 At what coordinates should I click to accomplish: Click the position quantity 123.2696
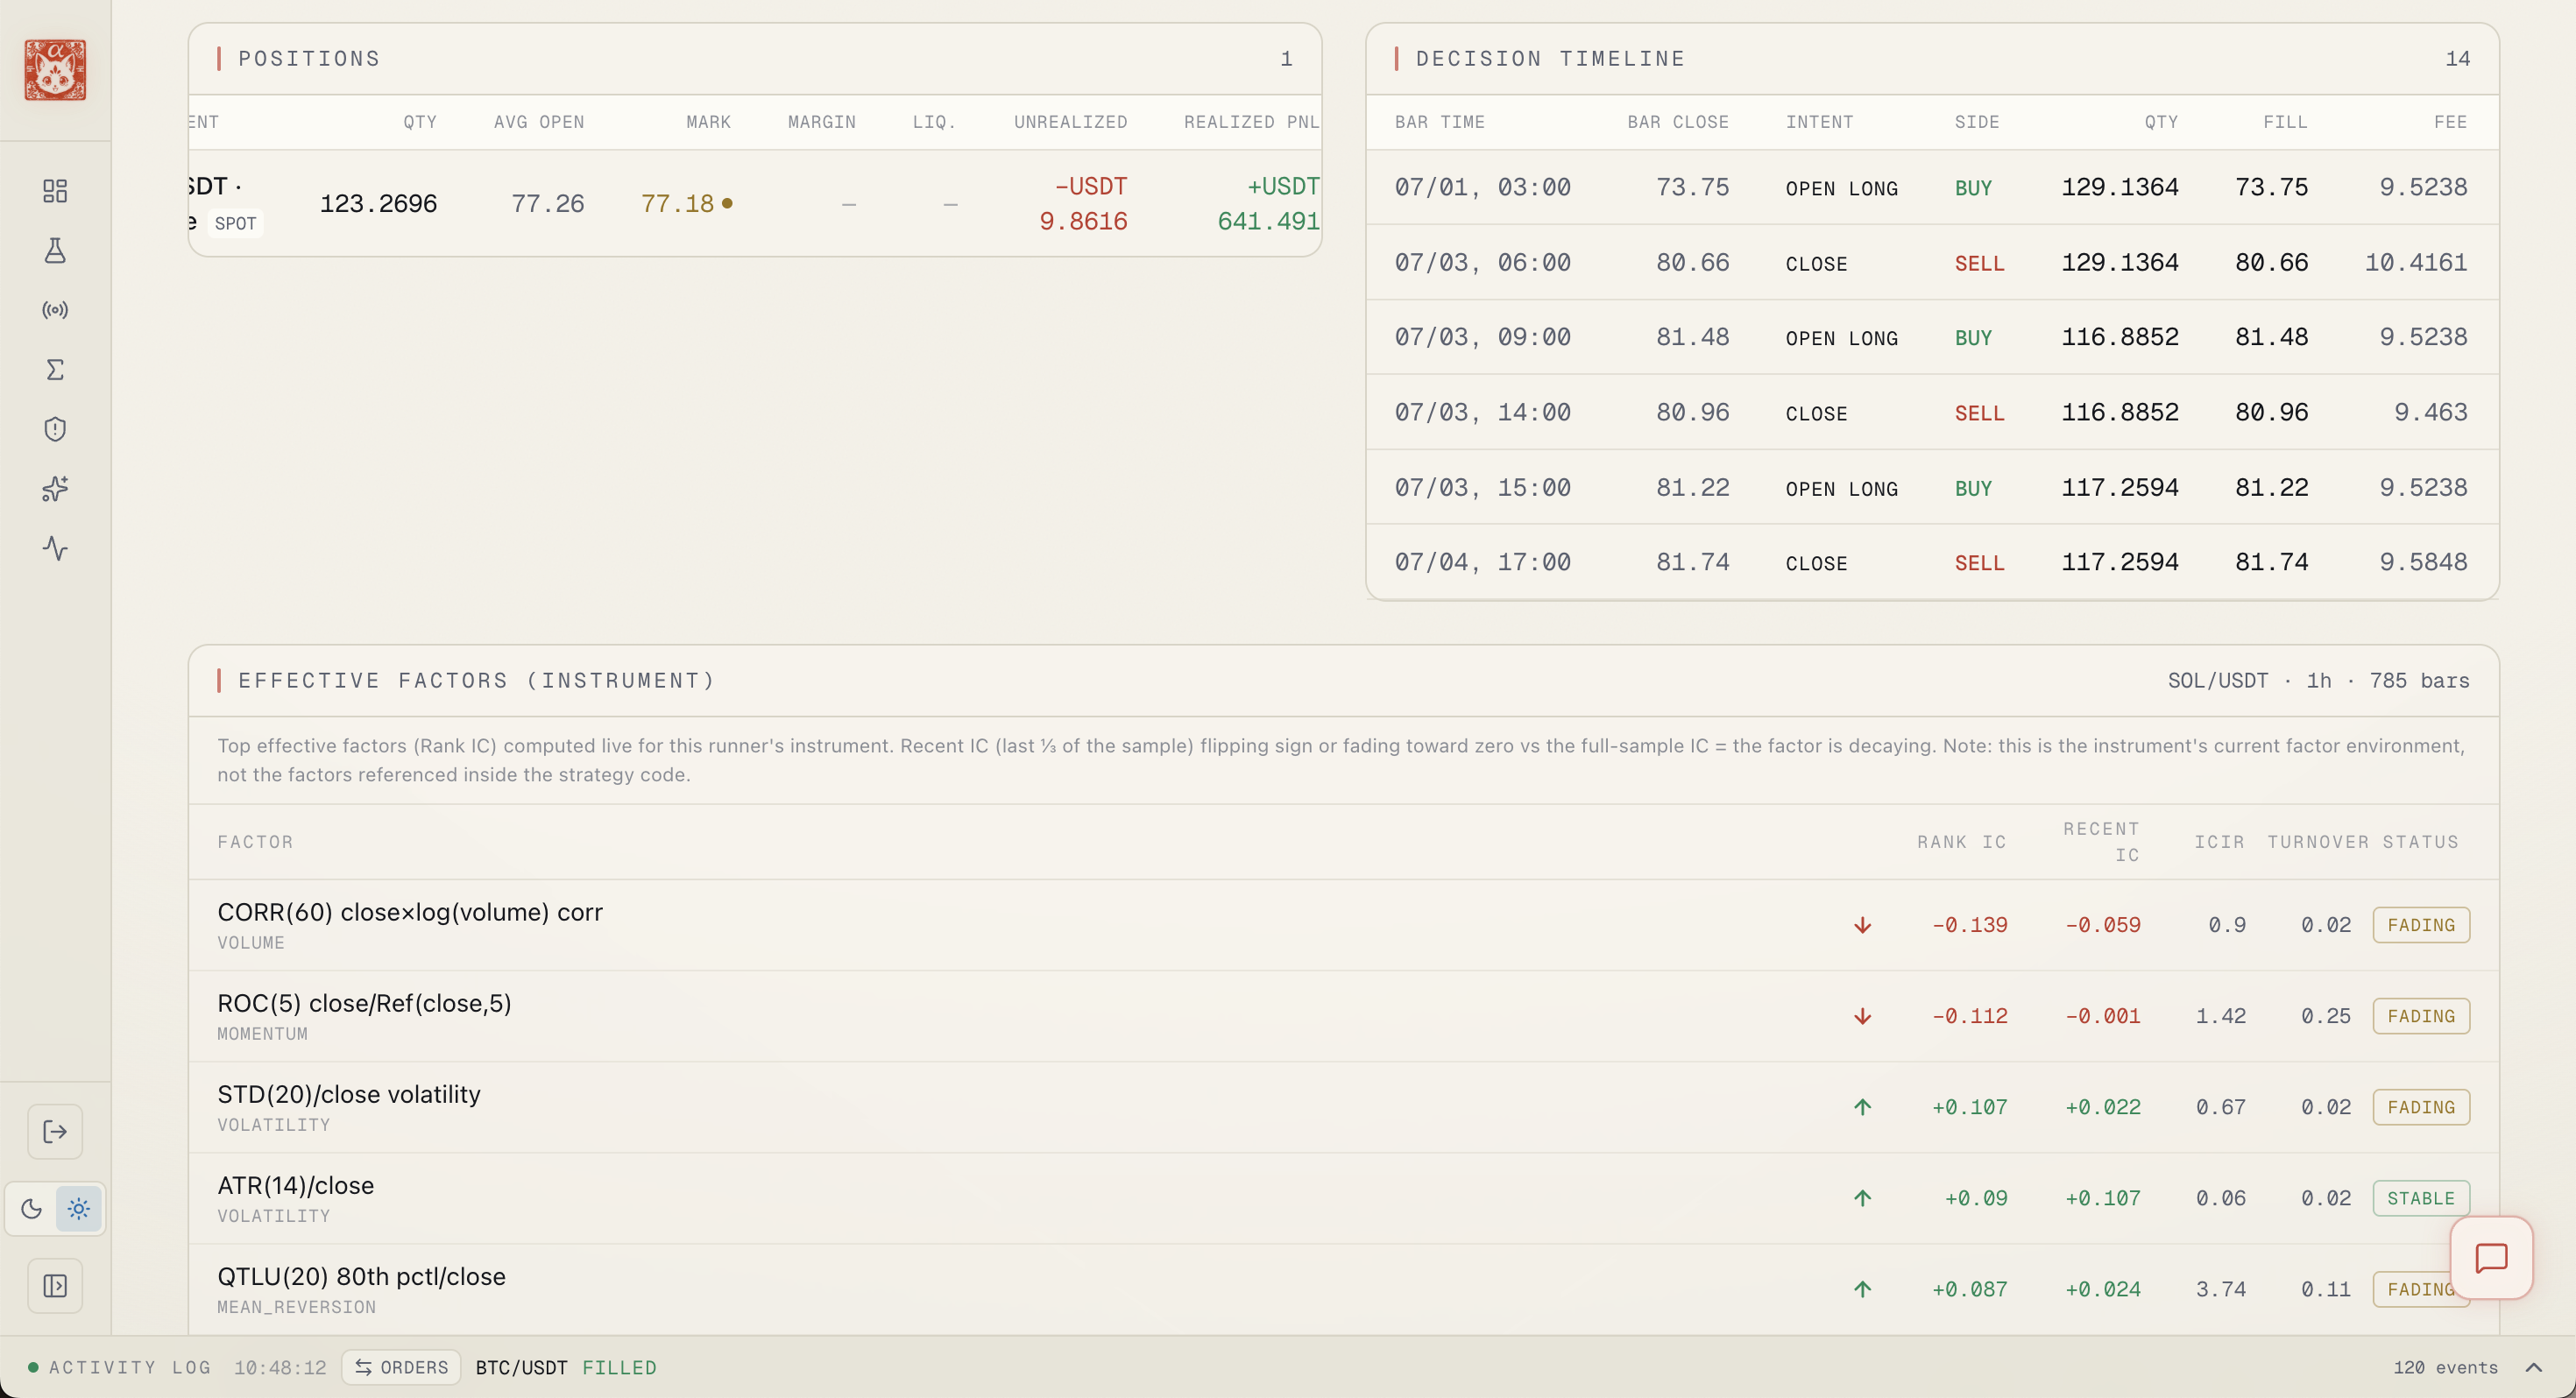pos(378,204)
